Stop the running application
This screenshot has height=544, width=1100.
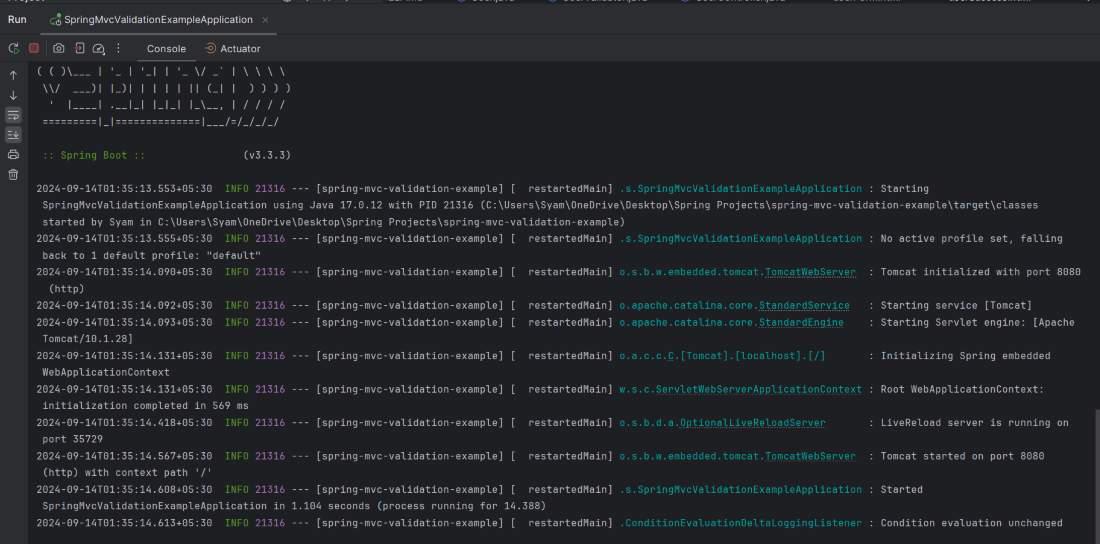(34, 48)
